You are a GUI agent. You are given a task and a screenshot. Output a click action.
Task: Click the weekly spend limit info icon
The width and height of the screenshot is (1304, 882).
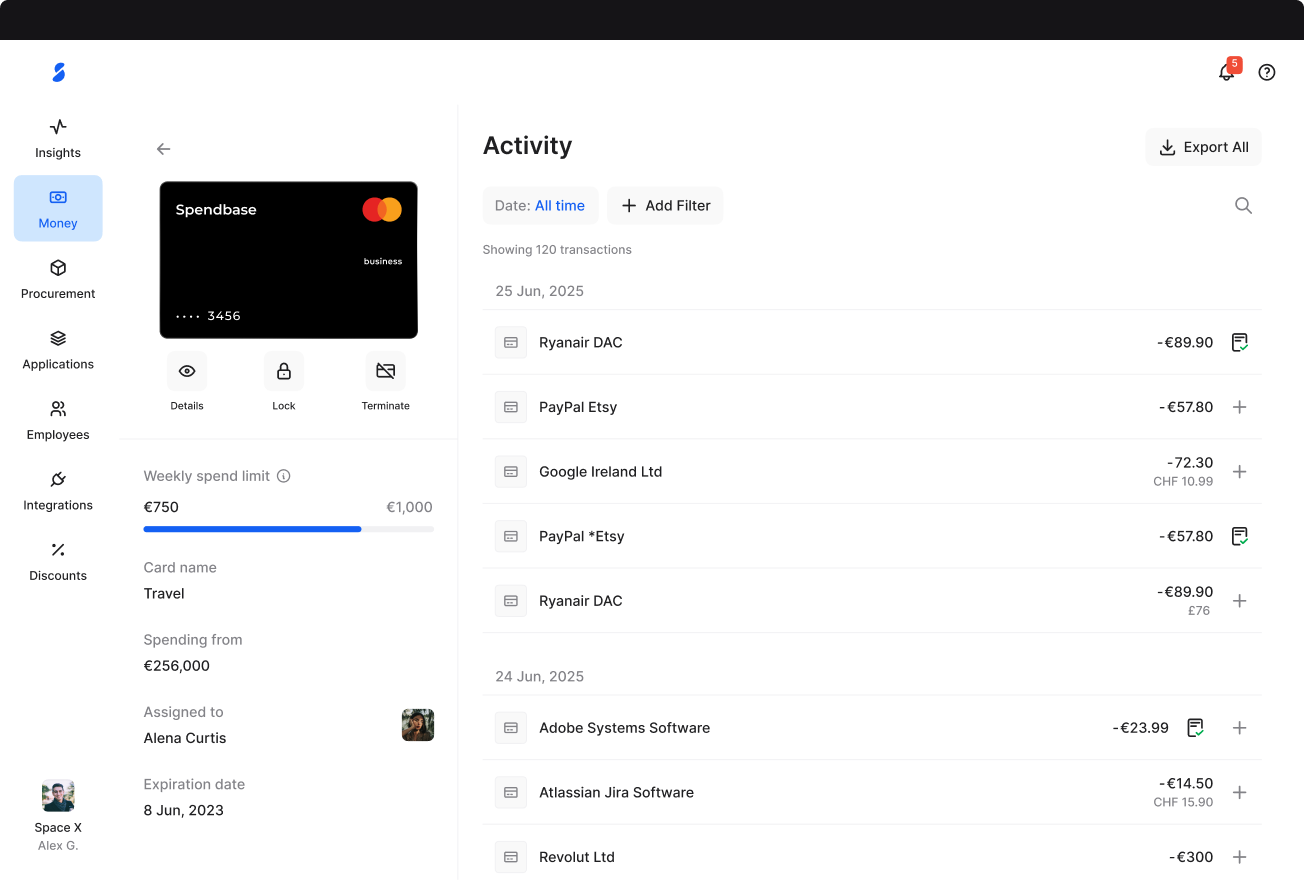[284, 476]
